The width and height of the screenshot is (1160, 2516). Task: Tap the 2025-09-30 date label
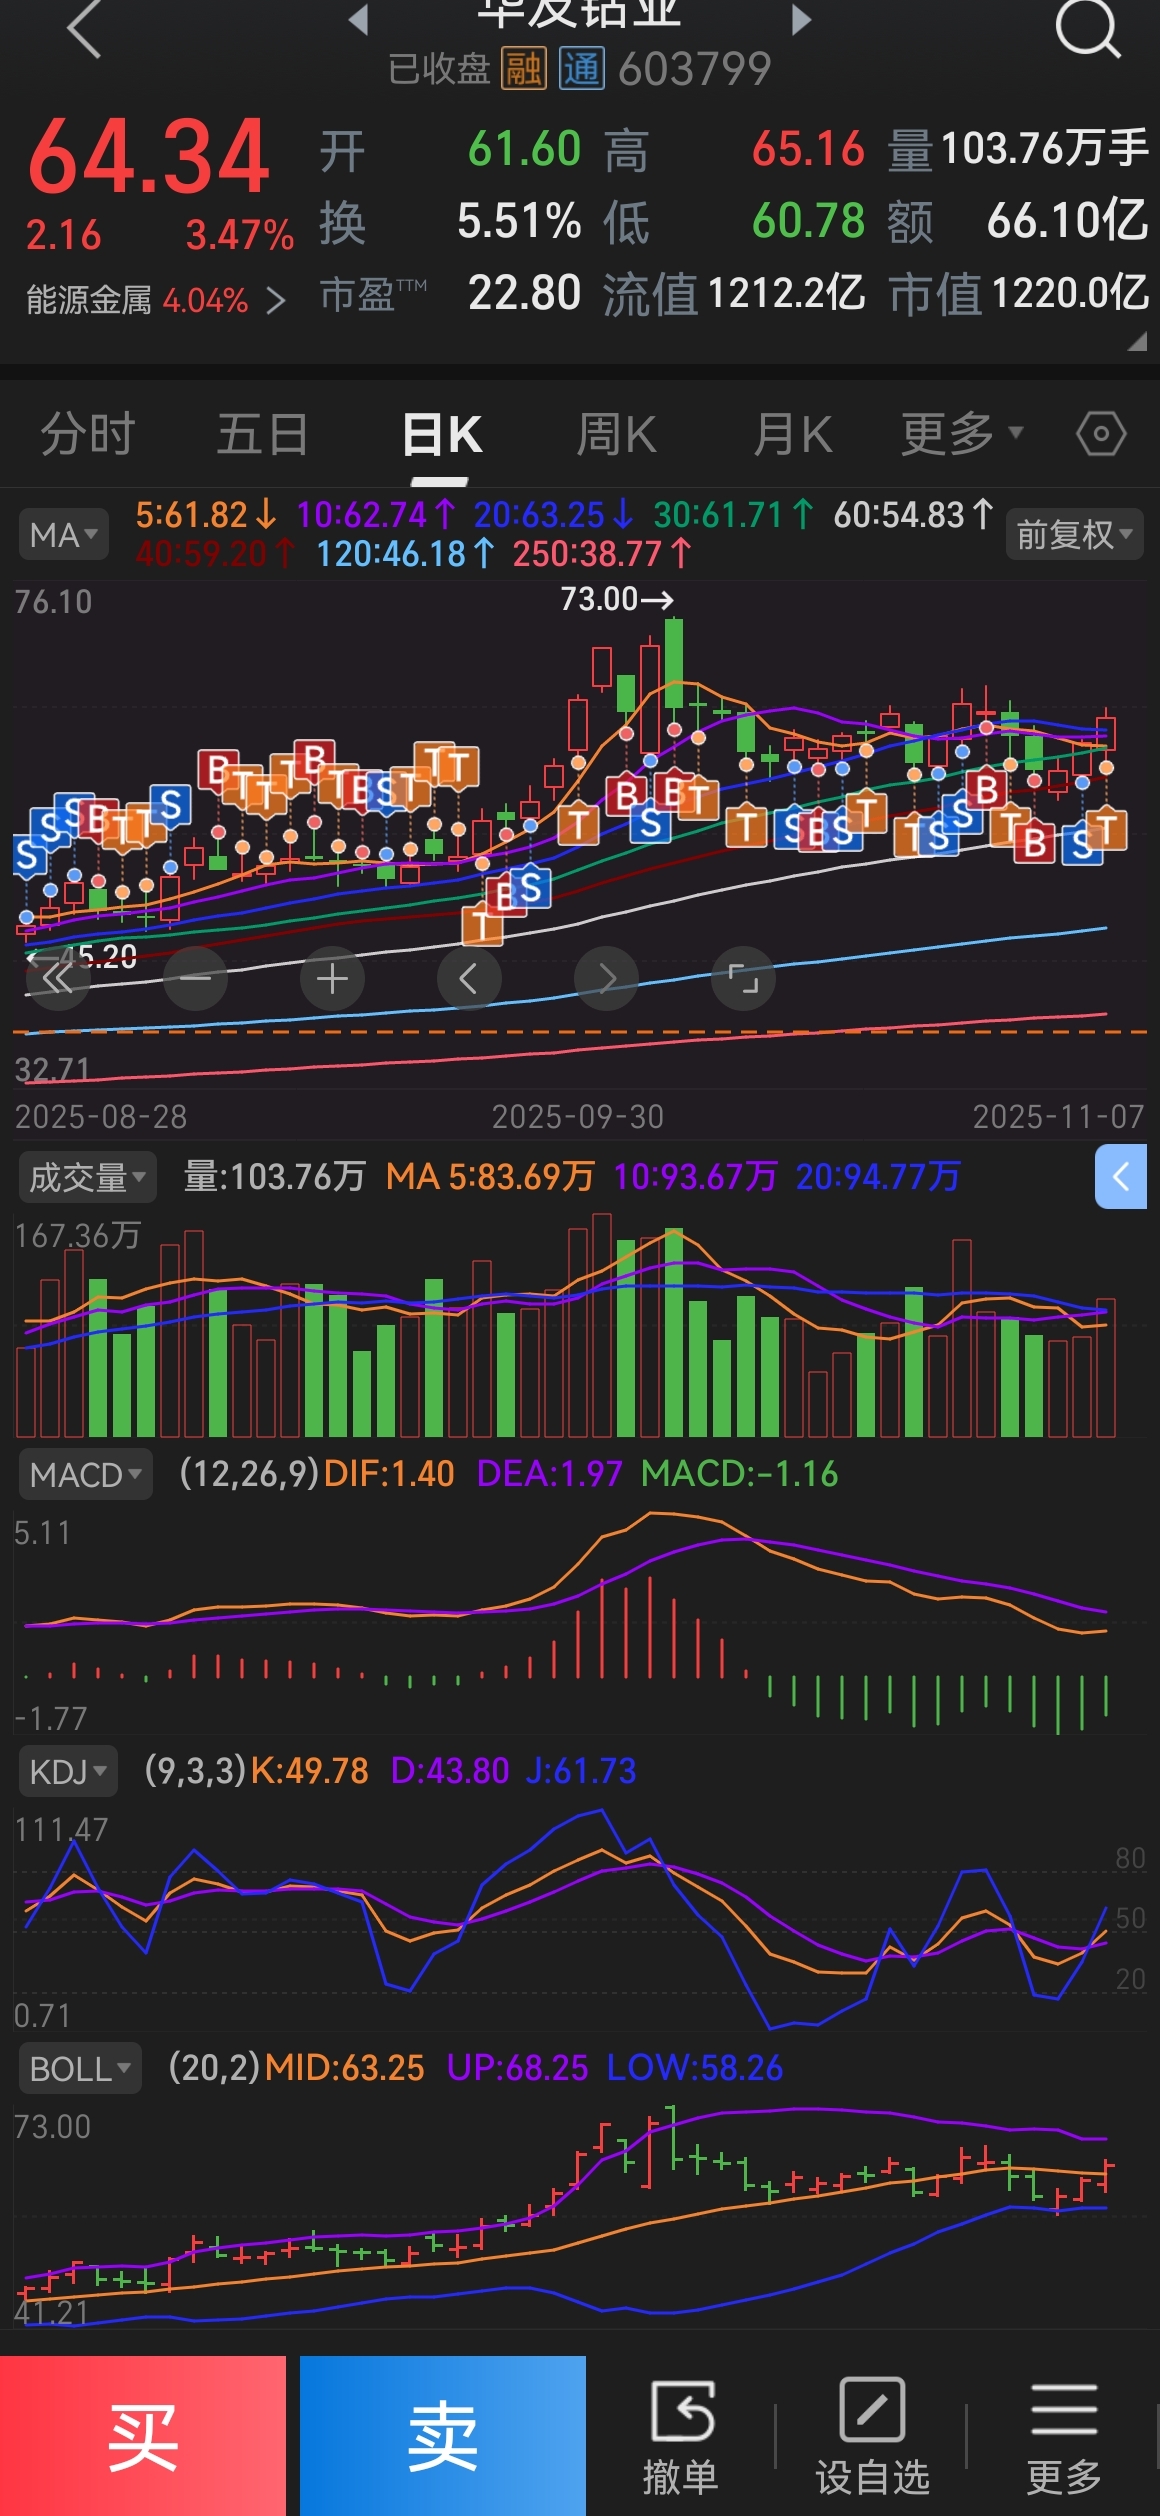click(578, 1117)
